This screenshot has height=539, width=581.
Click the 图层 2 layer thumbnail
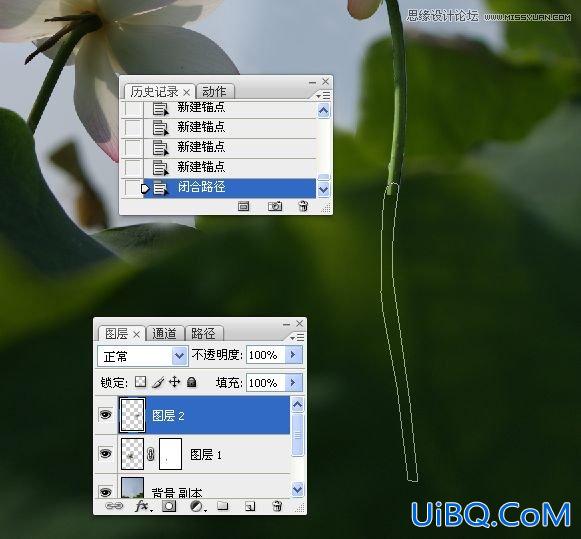[132, 415]
